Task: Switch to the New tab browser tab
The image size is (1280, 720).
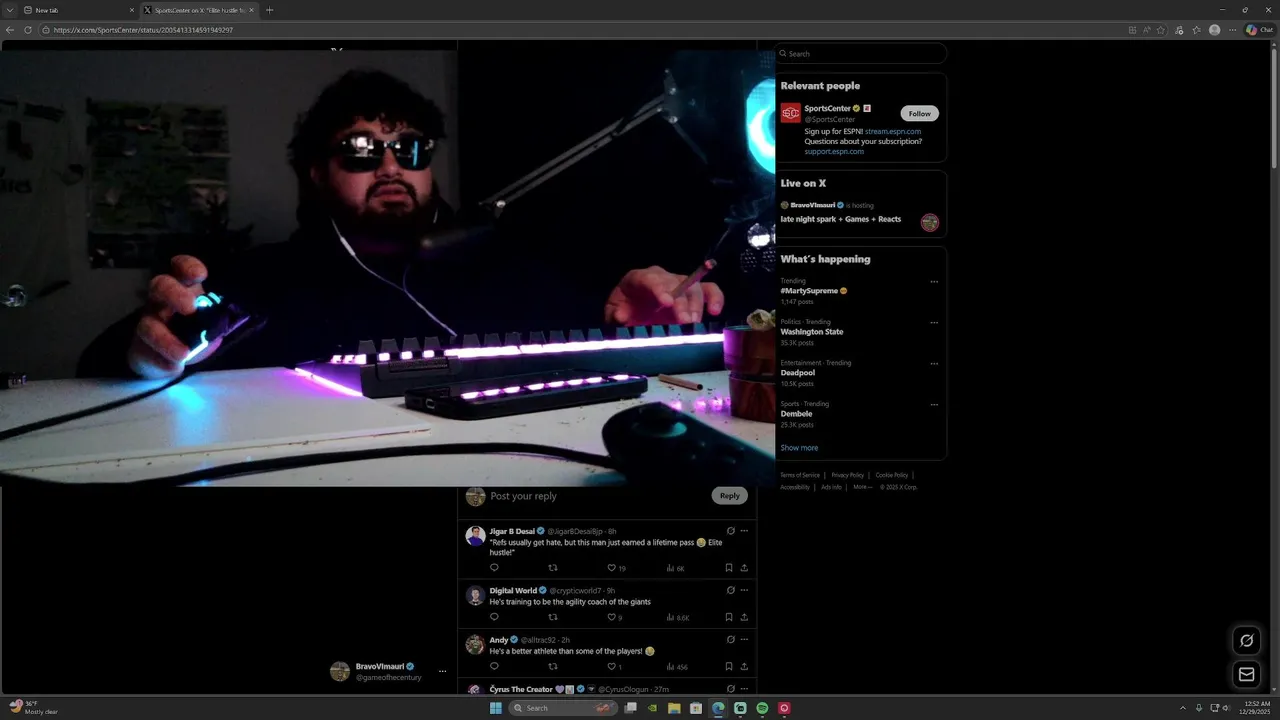Action: tap(78, 10)
